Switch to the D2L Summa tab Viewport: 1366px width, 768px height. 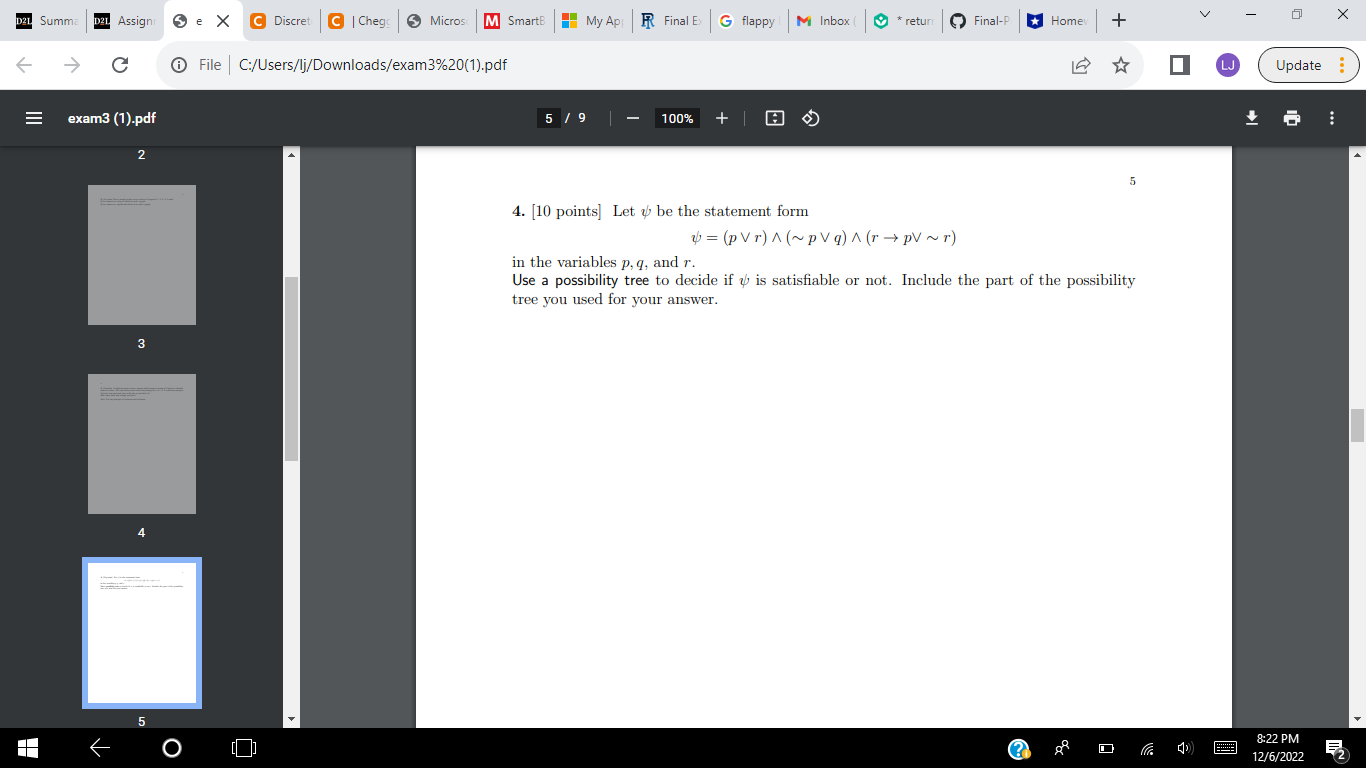44,20
